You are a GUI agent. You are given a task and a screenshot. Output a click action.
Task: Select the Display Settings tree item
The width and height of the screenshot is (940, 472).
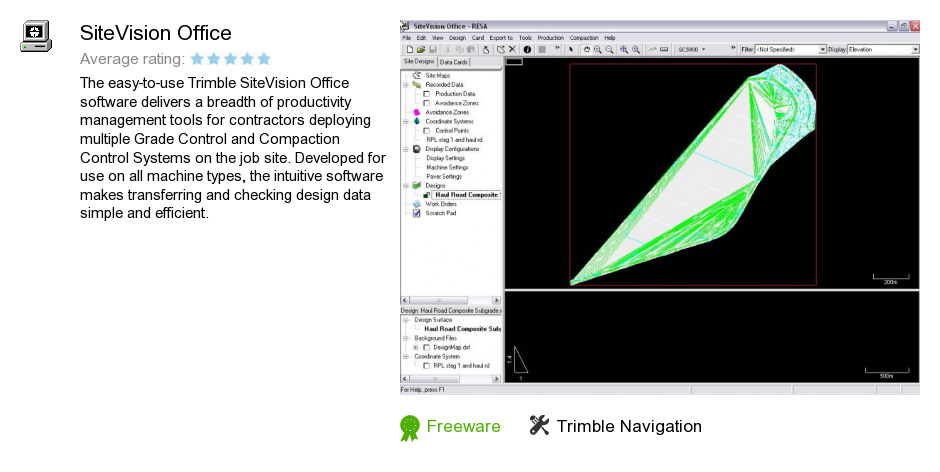[445, 158]
